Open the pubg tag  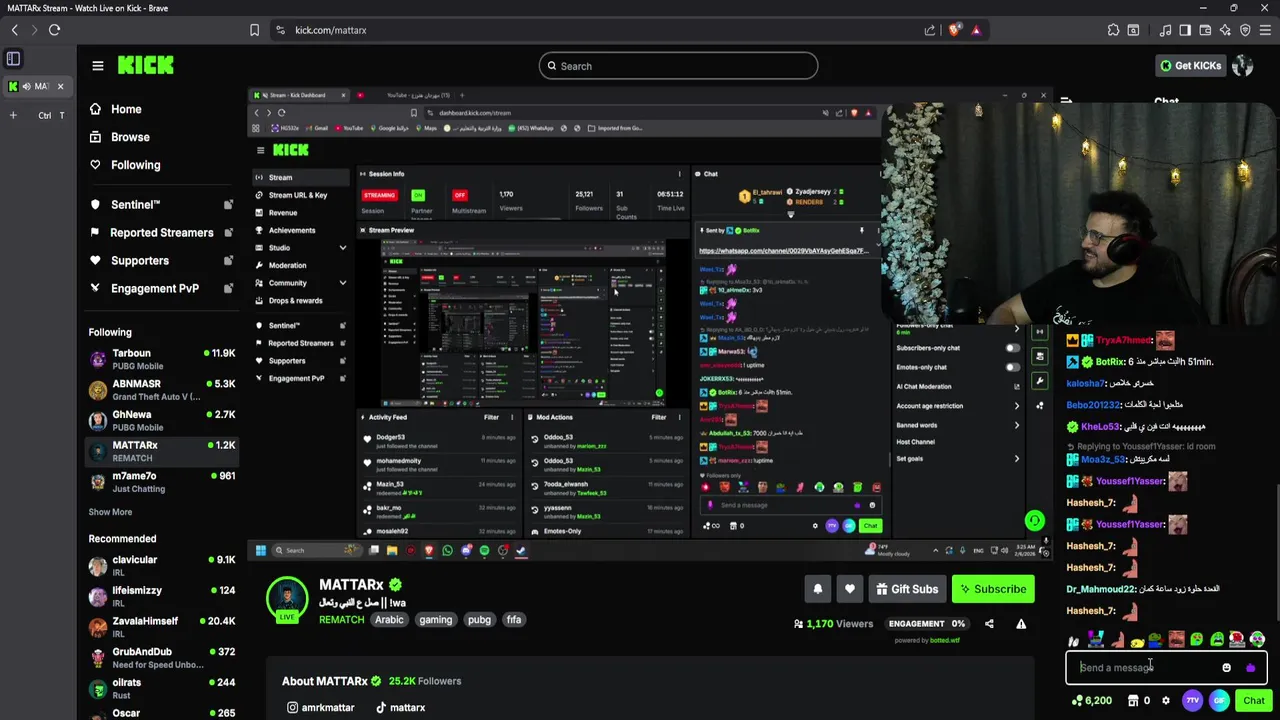coord(479,620)
